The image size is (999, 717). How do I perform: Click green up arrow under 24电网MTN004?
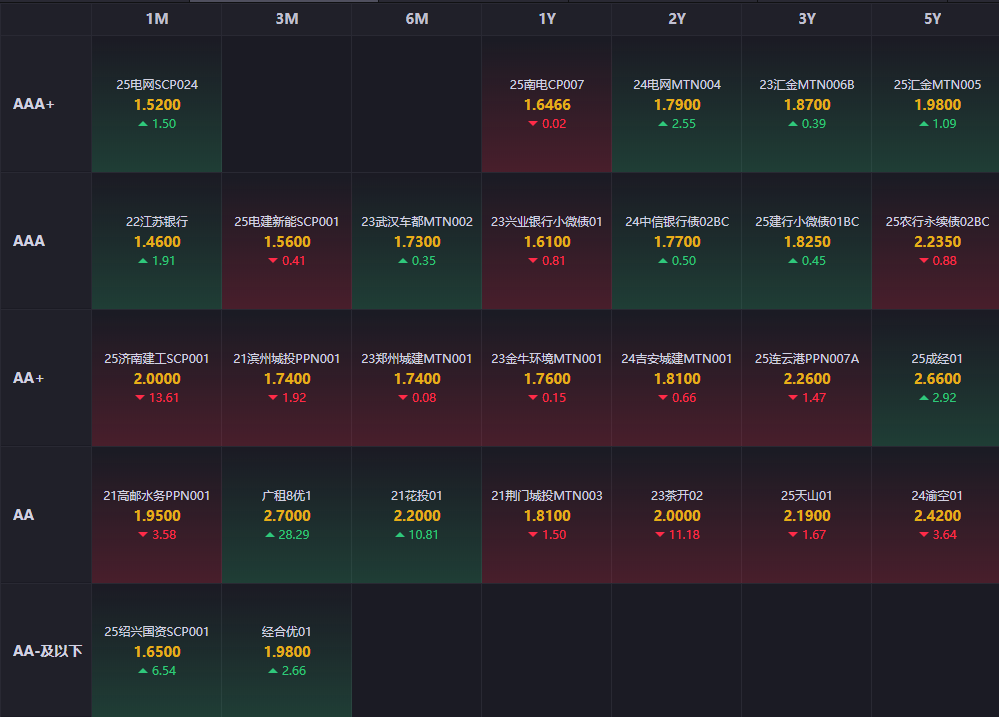662,124
